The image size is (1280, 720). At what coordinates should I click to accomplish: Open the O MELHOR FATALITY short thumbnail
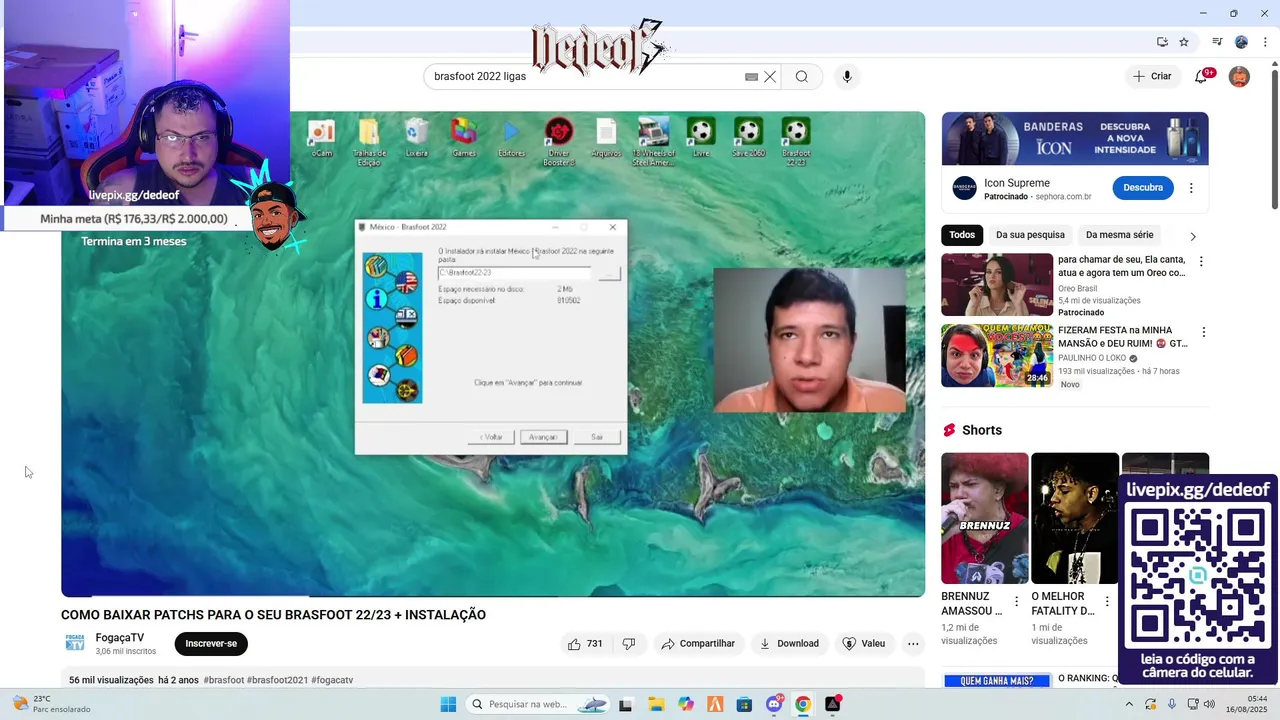pos(1075,518)
